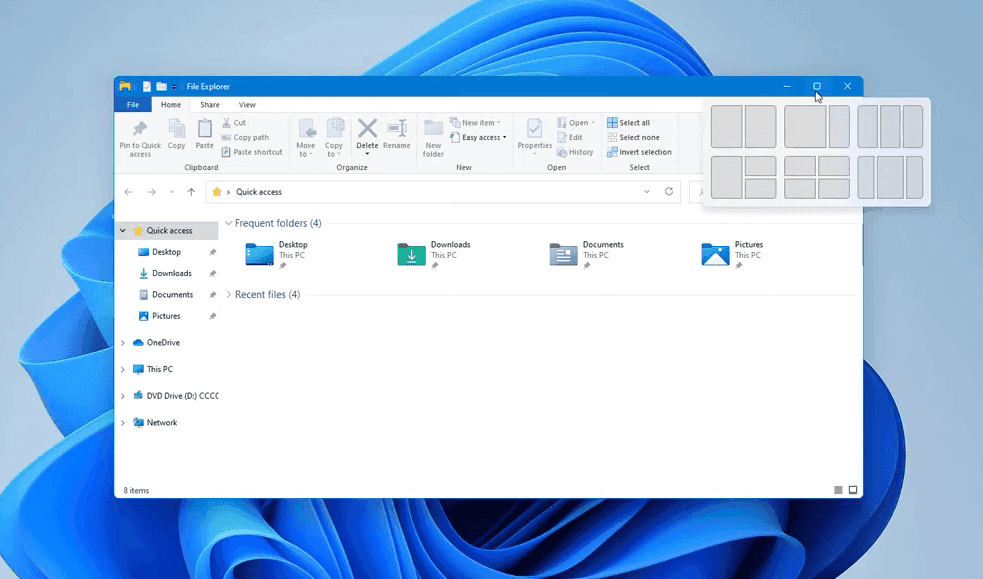Click the New folder icon in title bar
983x579 pixels.
[162, 86]
